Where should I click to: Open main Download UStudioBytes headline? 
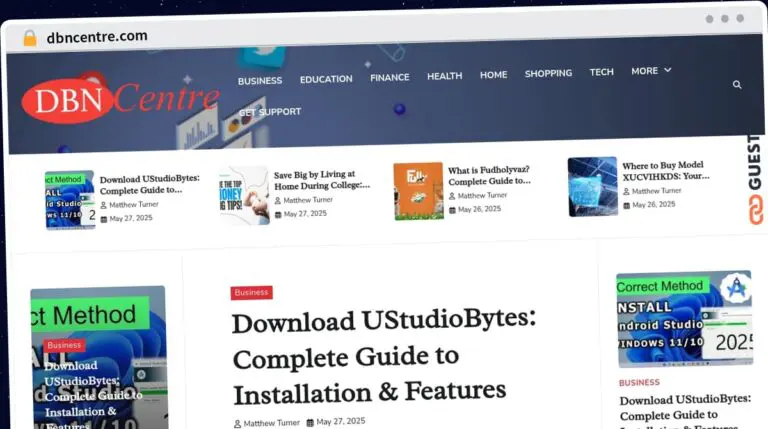[384, 355]
